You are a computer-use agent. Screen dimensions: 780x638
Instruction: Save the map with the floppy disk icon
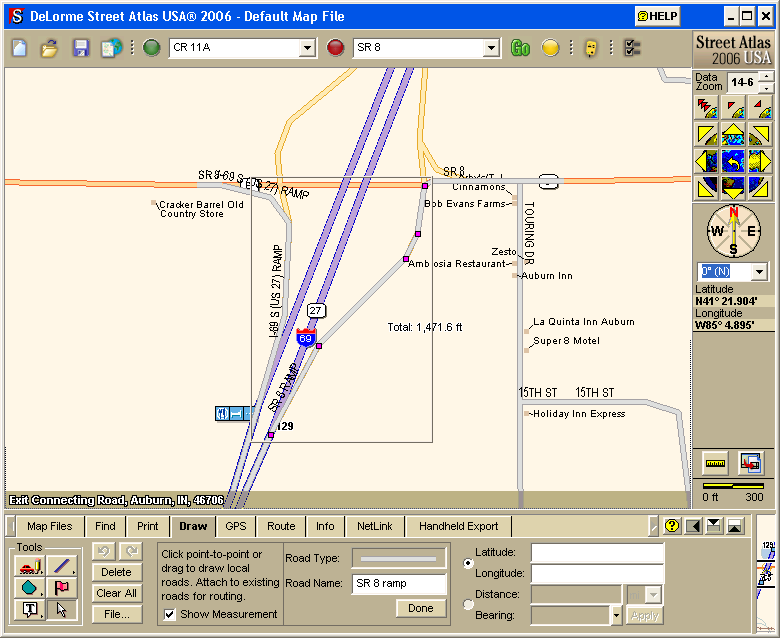tap(81, 48)
